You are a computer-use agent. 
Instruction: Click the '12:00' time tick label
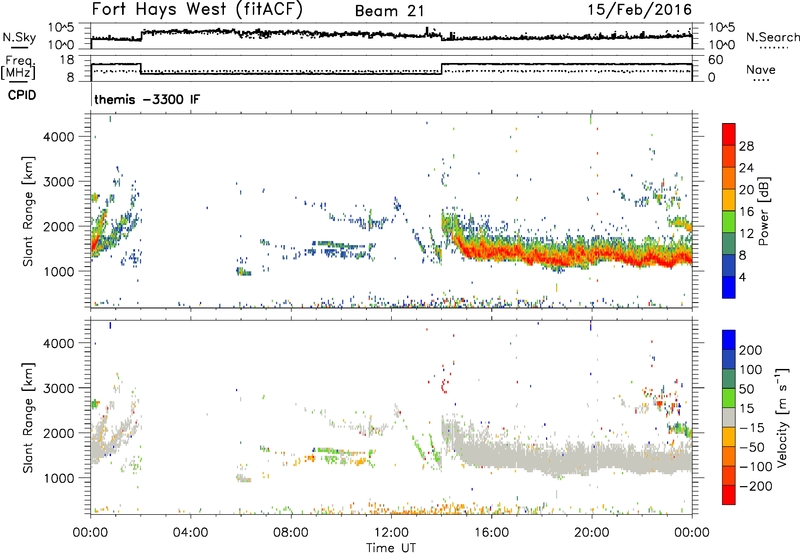(x=391, y=533)
